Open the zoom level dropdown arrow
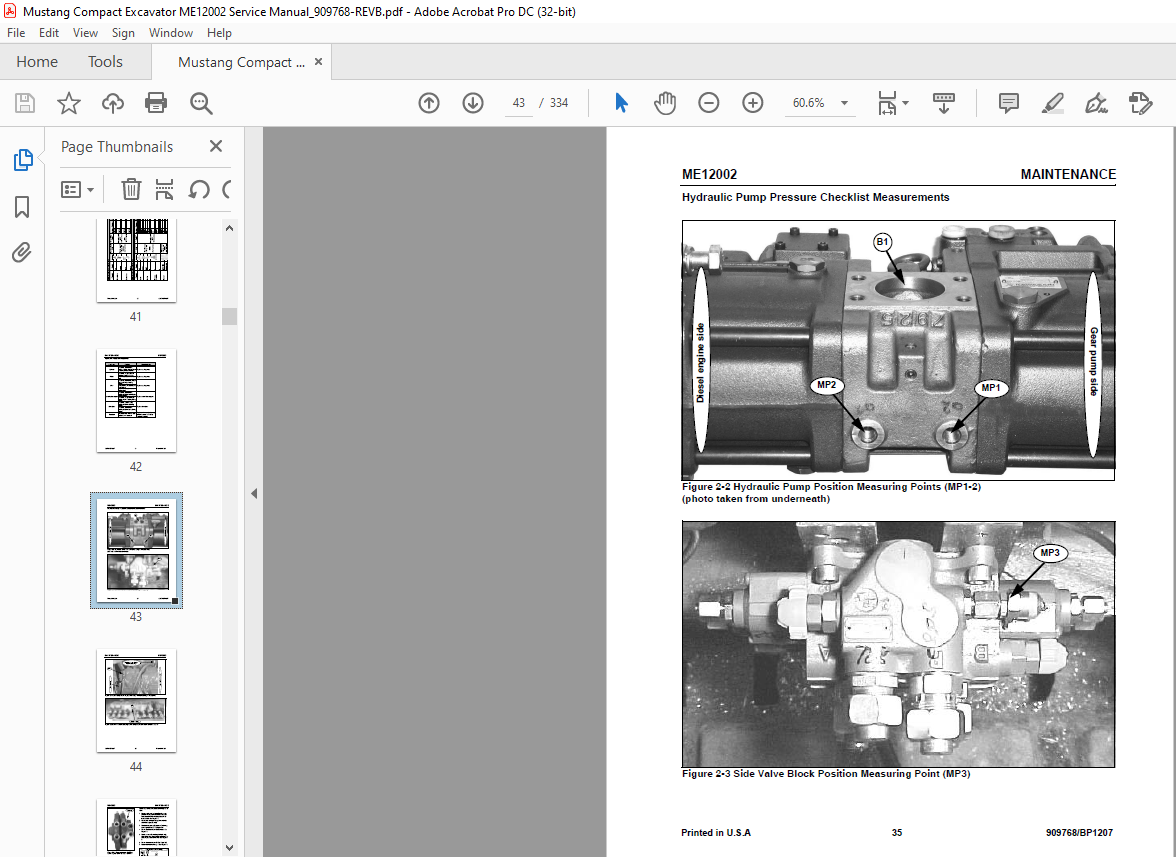The width and height of the screenshot is (1176, 857). [x=844, y=103]
